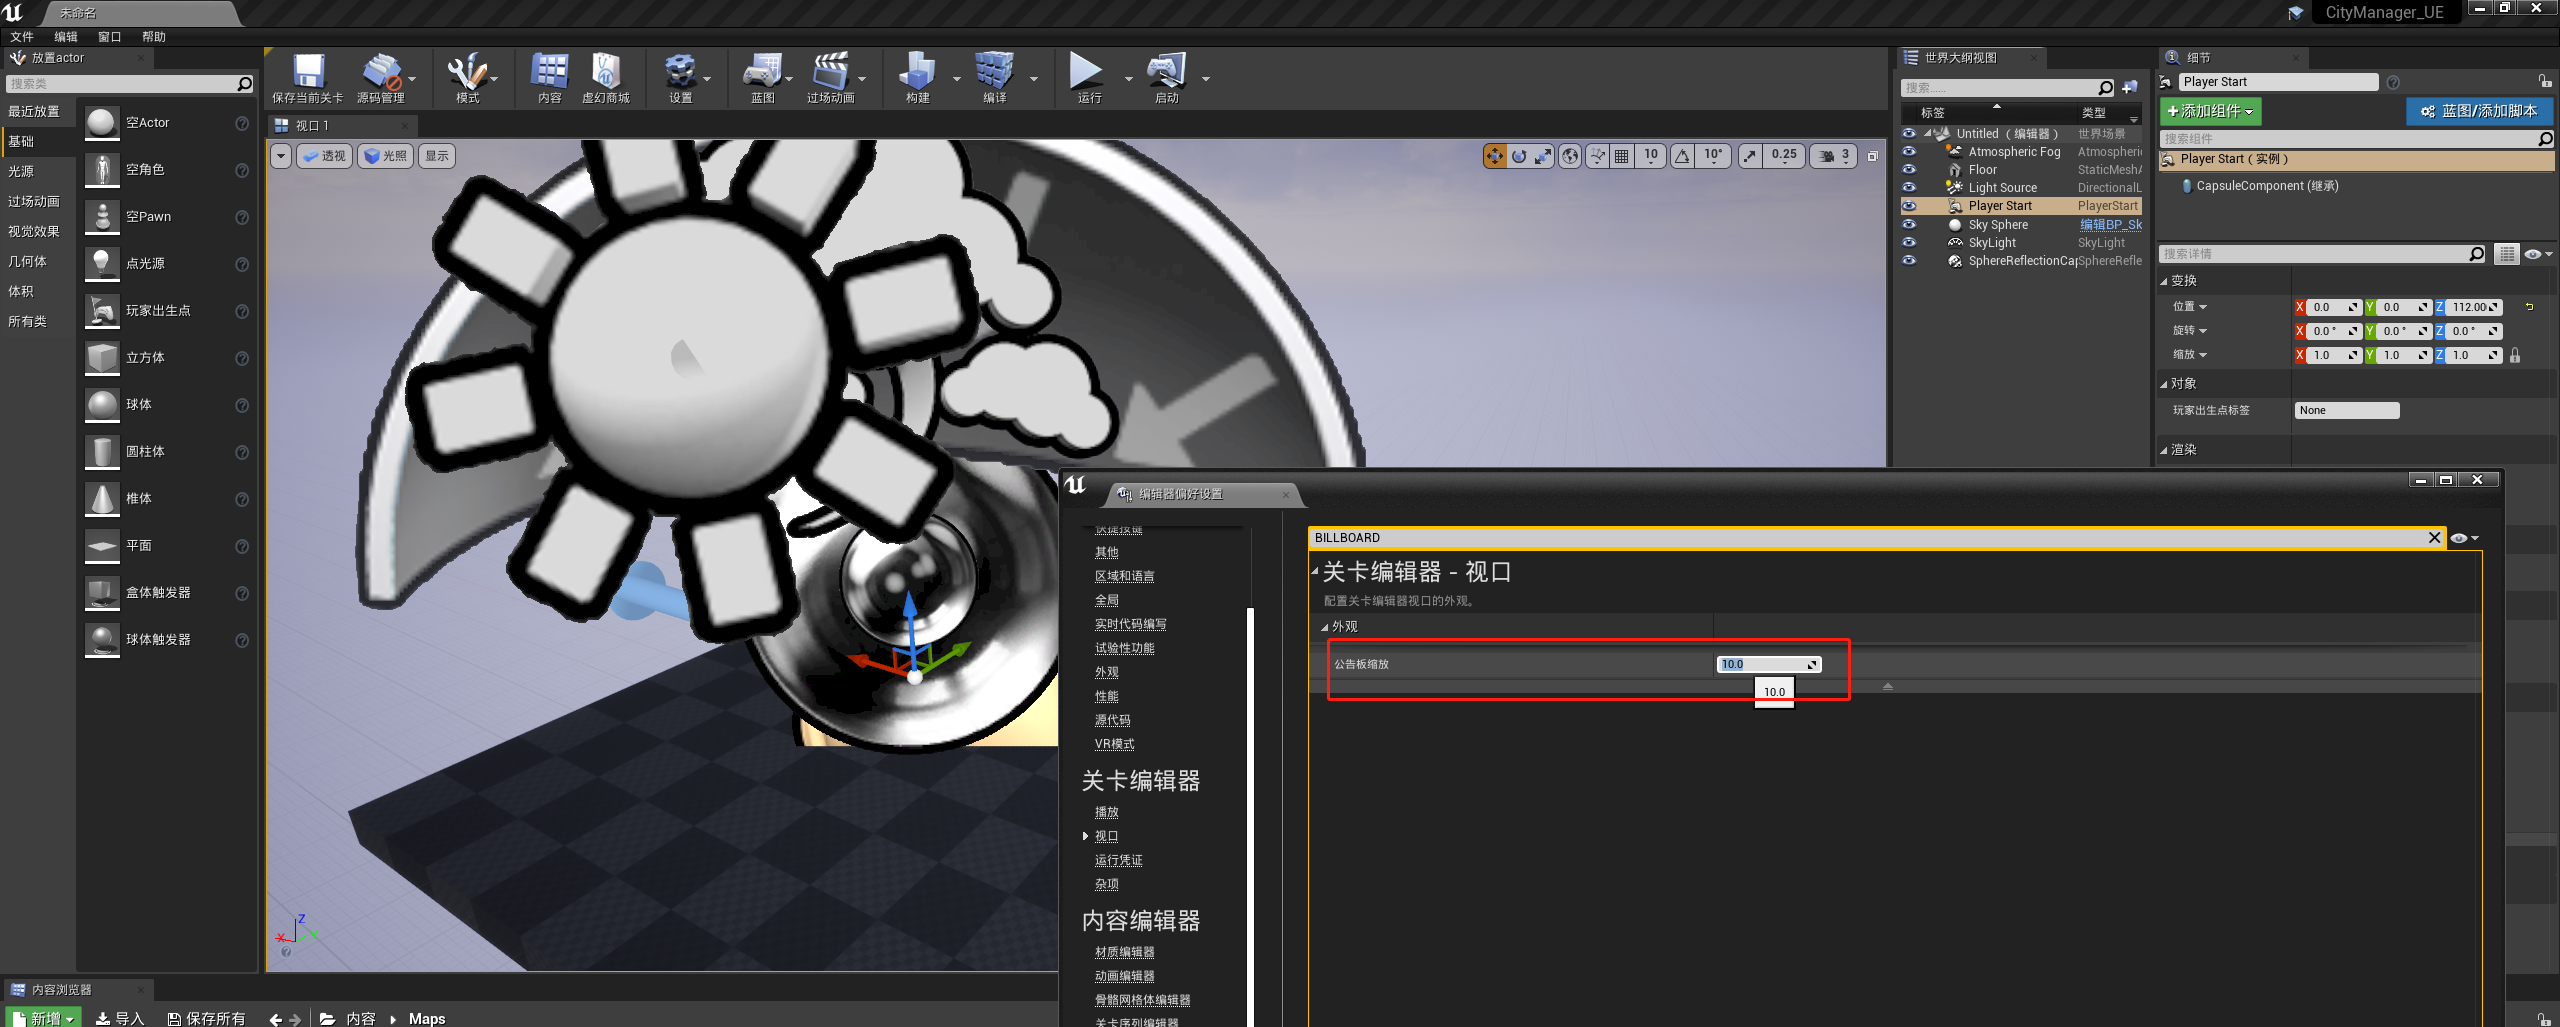Click the Import (导入) button
This screenshot has width=2560, height=1027.
(x=120, y=1018)
